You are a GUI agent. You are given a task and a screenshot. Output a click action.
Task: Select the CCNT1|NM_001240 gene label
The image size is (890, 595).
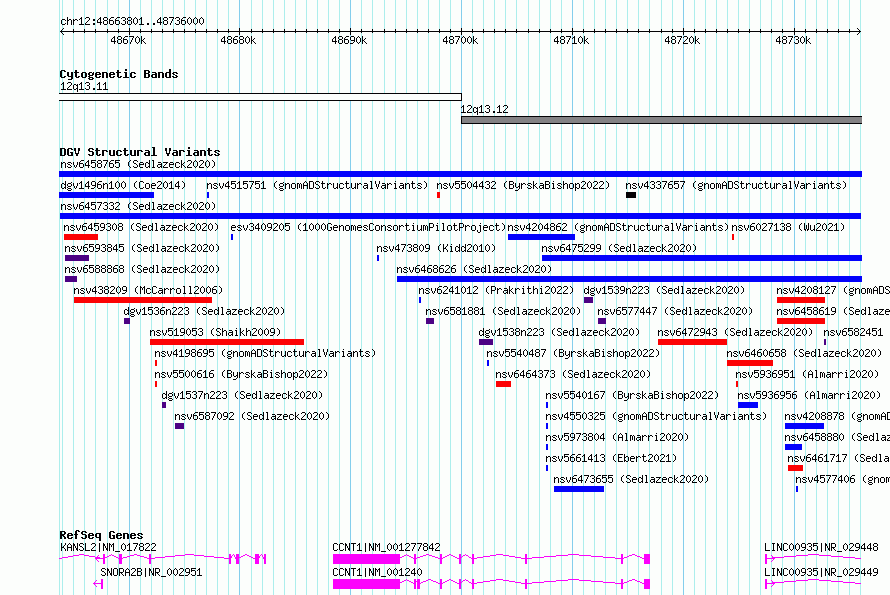click(377, 572)
